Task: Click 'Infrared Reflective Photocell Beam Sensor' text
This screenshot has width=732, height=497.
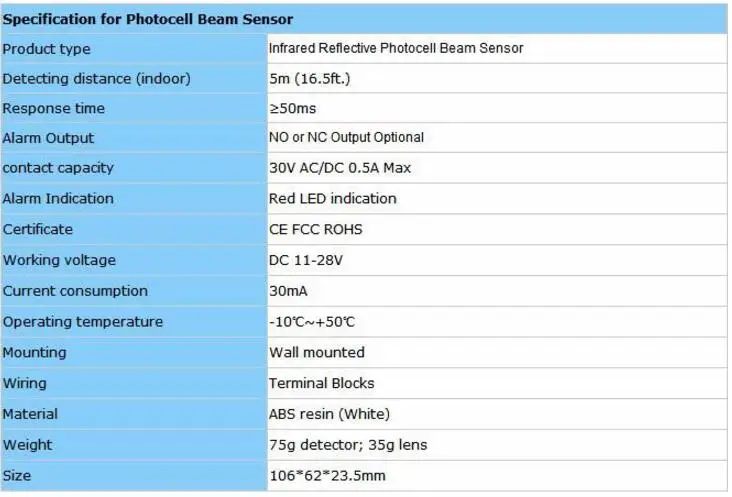Action: 396,48
